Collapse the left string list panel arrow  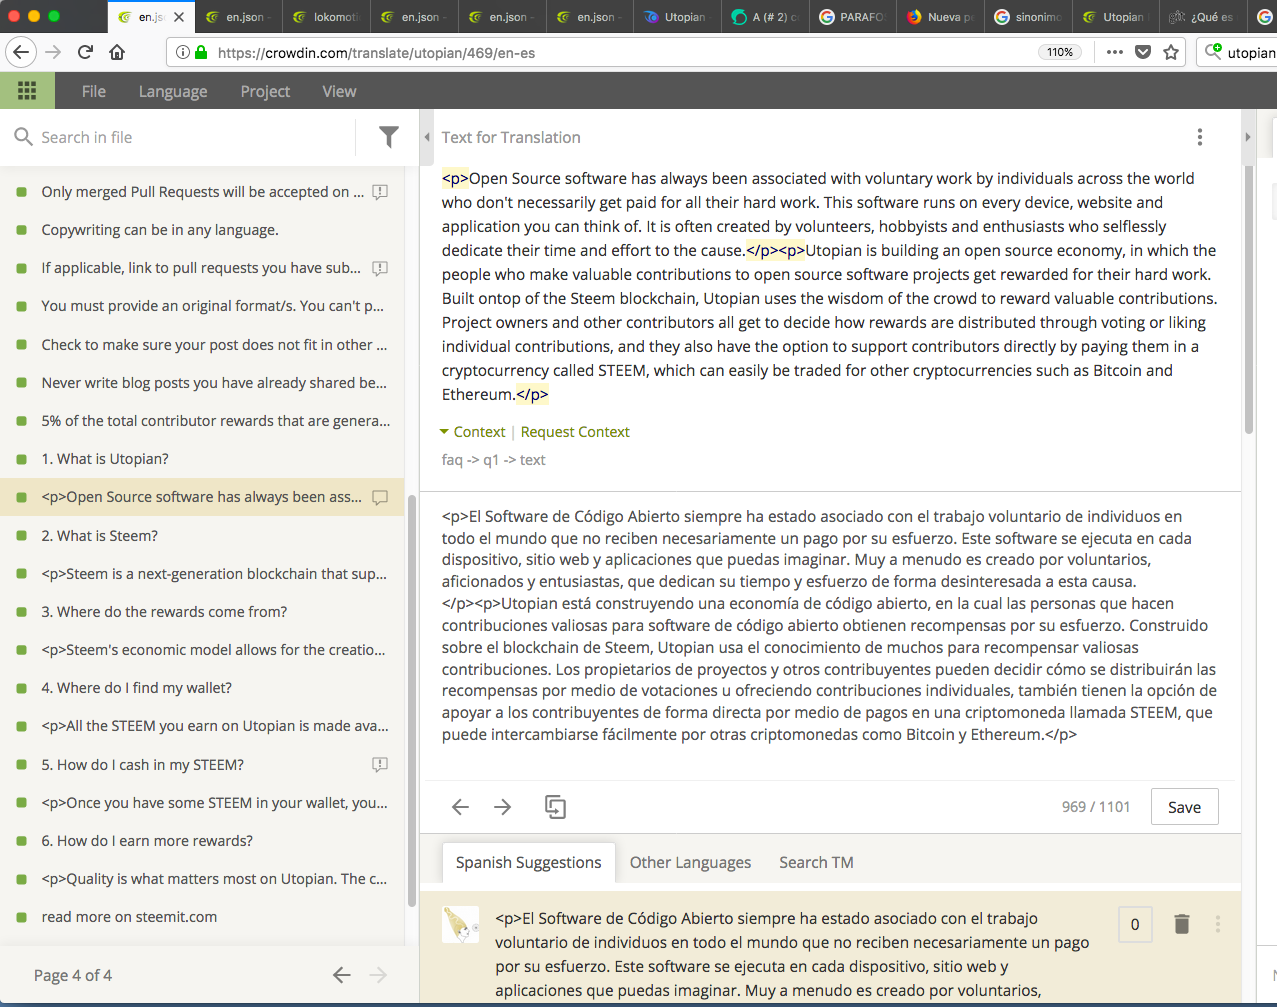click(427, 137)
